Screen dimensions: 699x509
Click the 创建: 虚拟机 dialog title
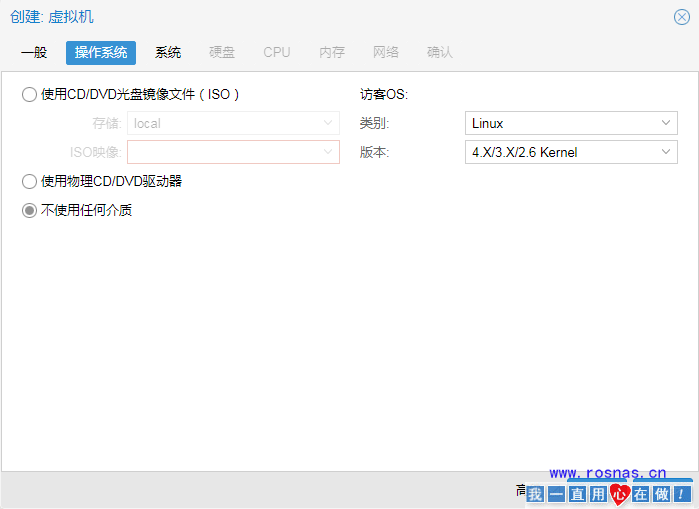click(x=52, y=17)
